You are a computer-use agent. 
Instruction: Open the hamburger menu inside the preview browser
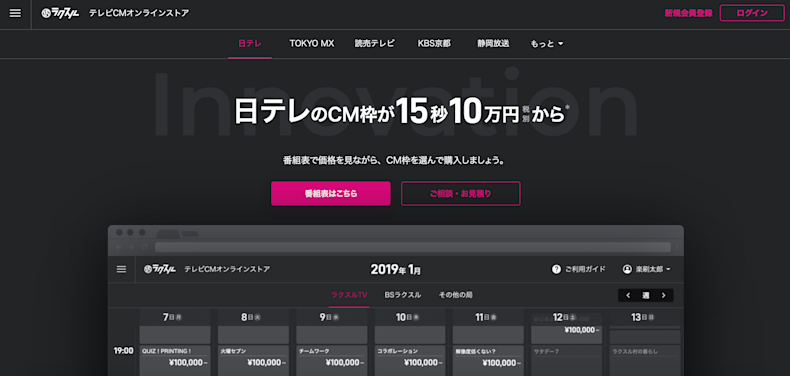(x=121, y=269)
